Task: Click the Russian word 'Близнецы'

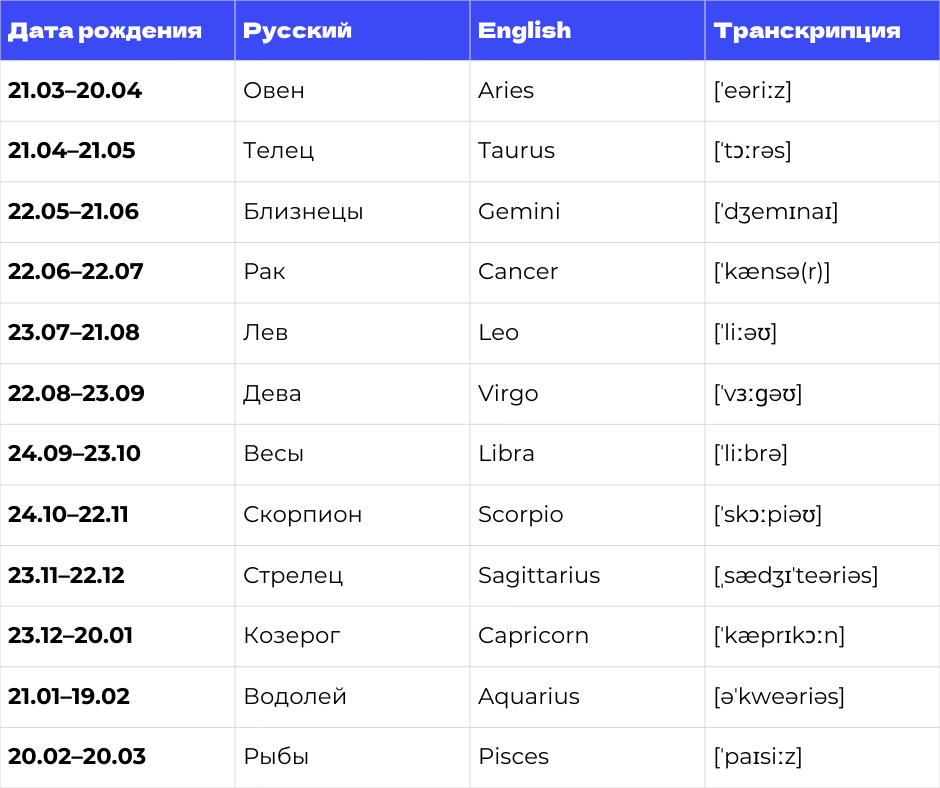Action: 303,212
